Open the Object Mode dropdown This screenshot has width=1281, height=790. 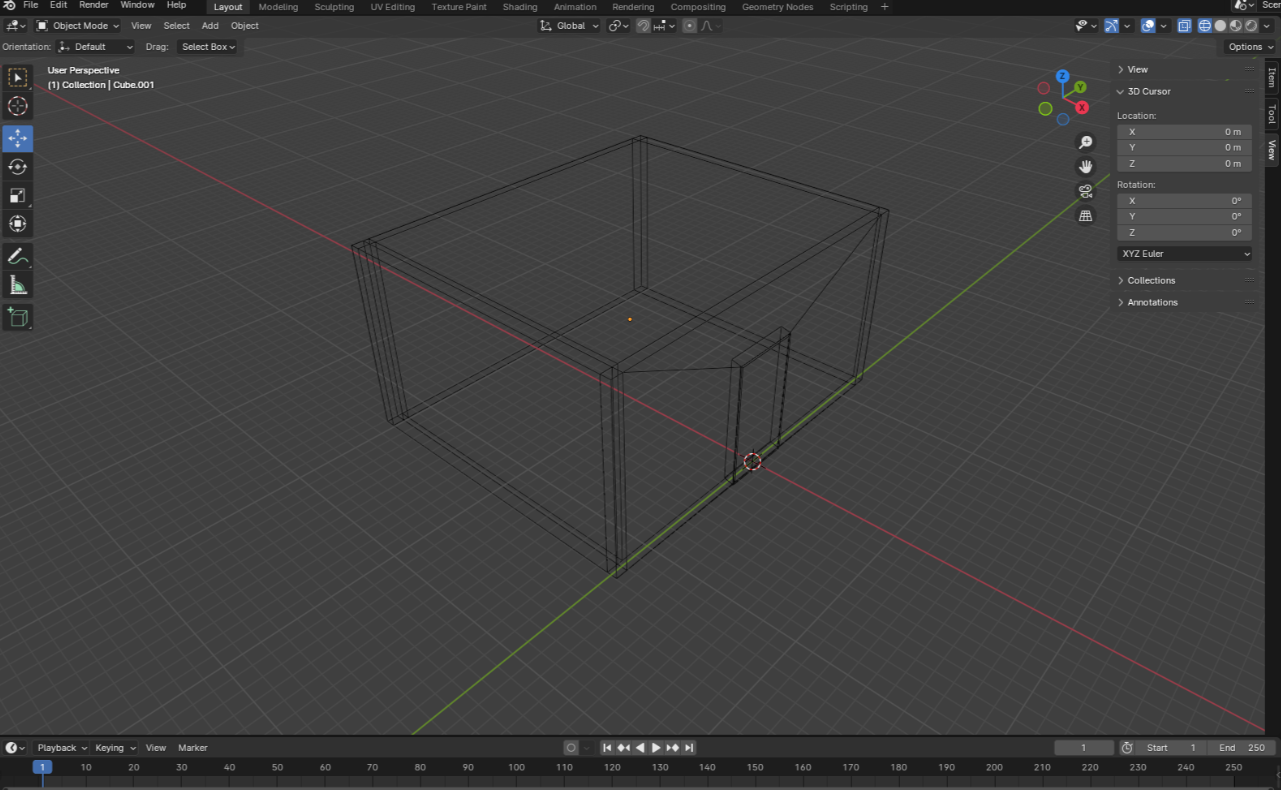click(78, 26)
